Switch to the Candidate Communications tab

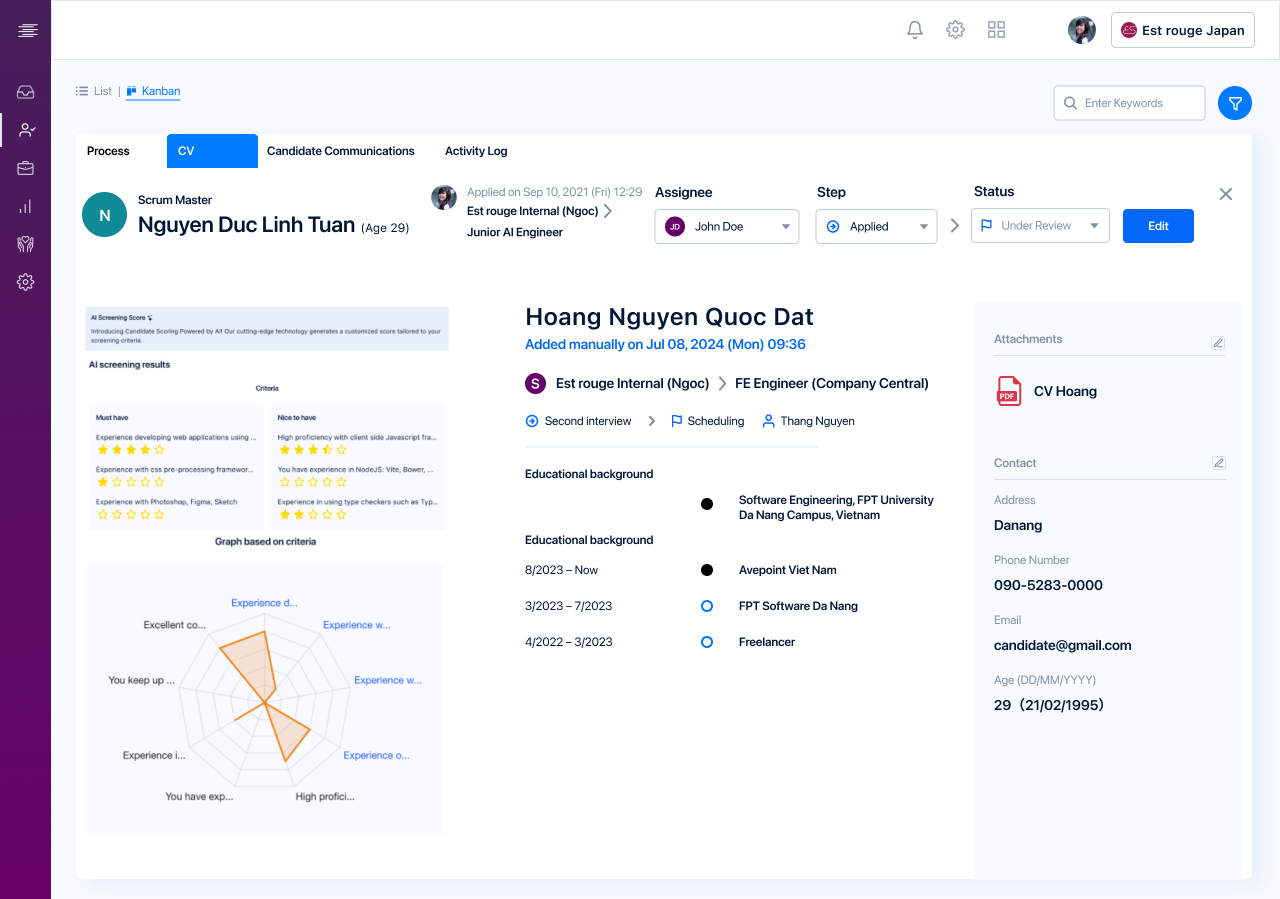point(340,151)
